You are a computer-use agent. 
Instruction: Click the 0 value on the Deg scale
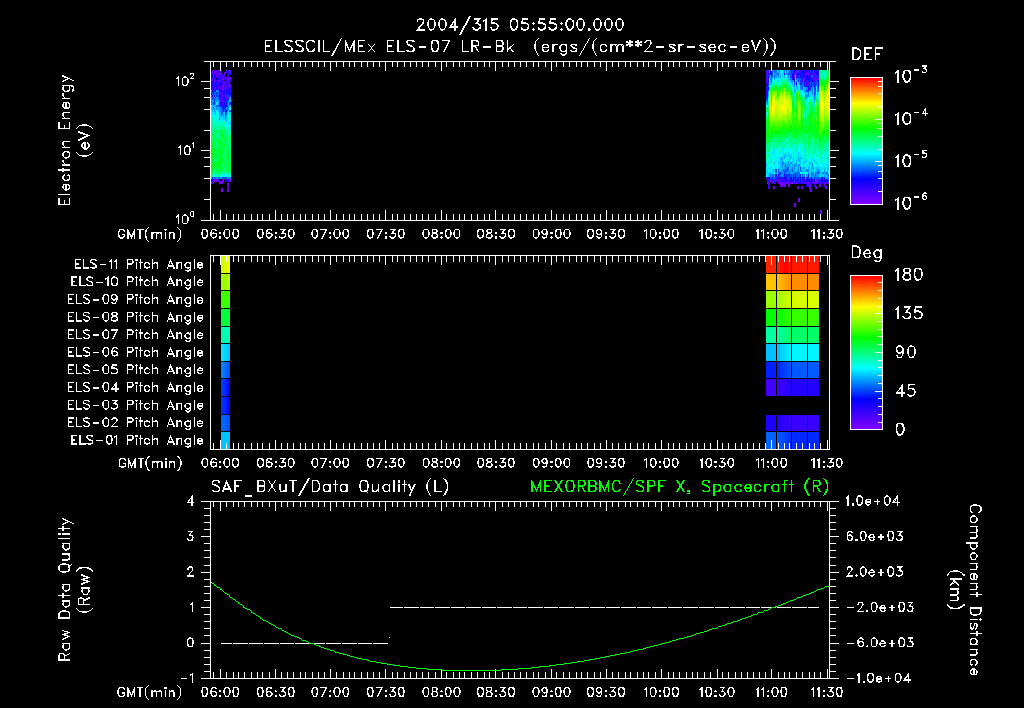(901, 430)
